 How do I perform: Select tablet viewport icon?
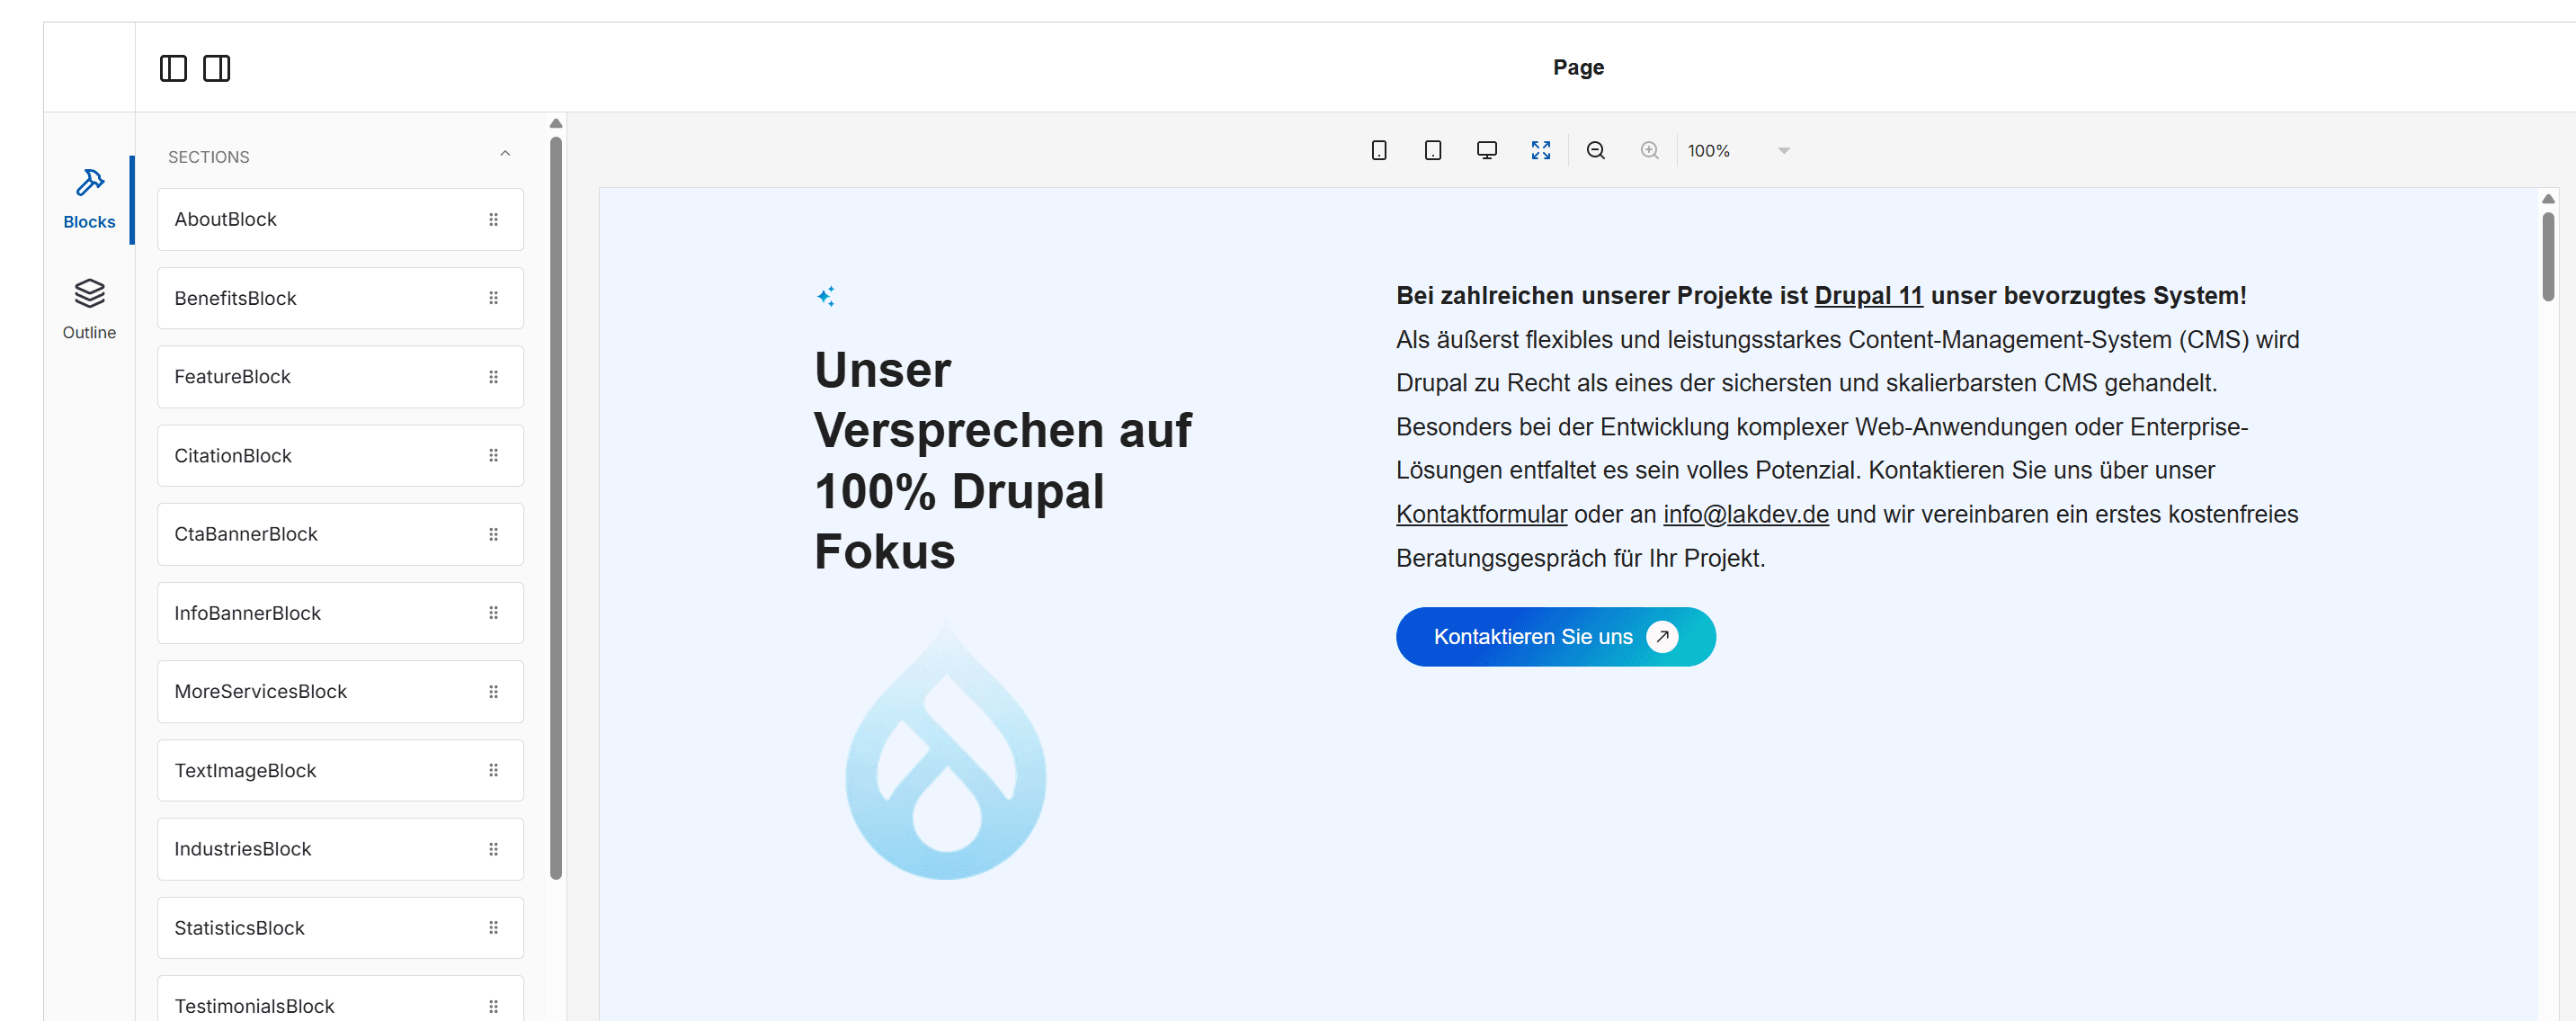coord(1432,151)
